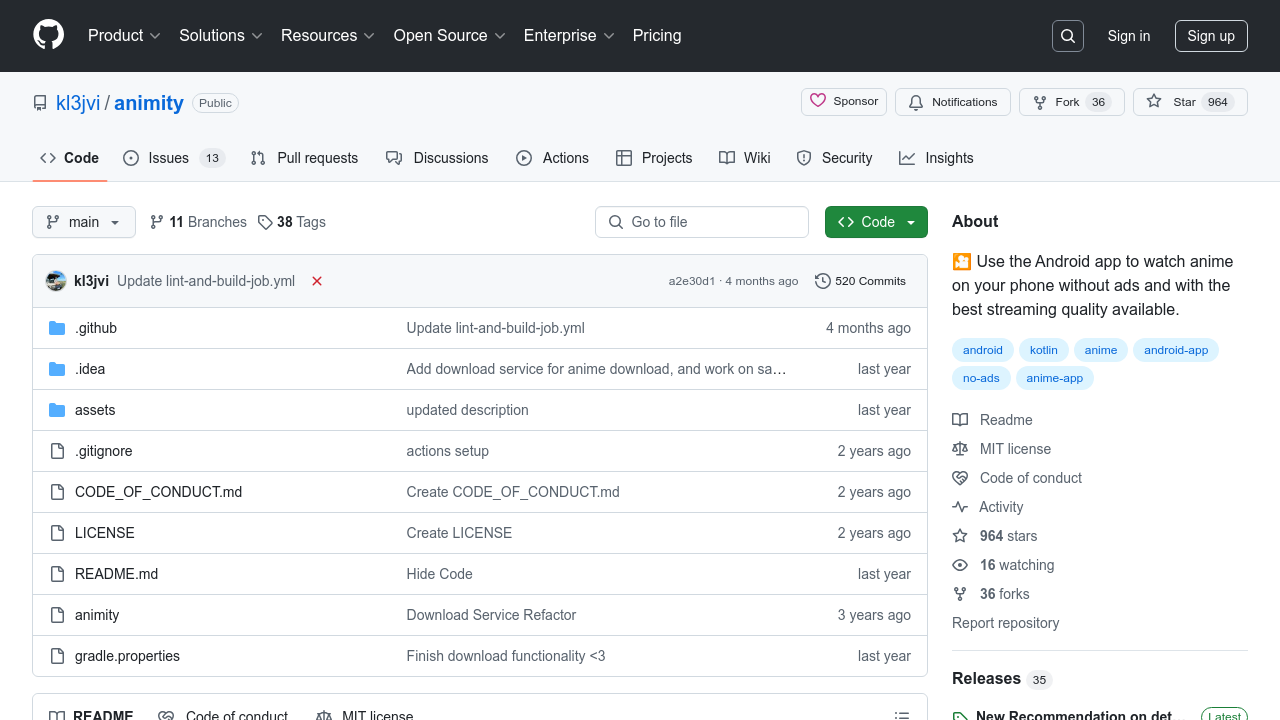
Task: Click the anime topic tag
Action: (x=1101, y=350)
